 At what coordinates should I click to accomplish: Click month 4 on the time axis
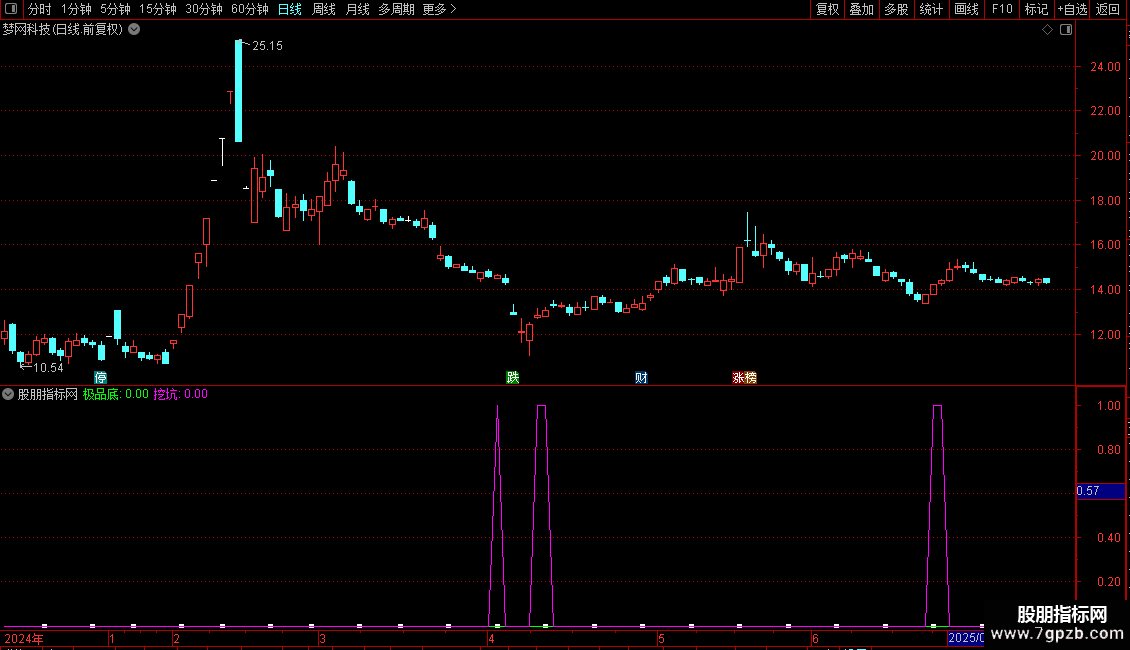coord(491,638)
